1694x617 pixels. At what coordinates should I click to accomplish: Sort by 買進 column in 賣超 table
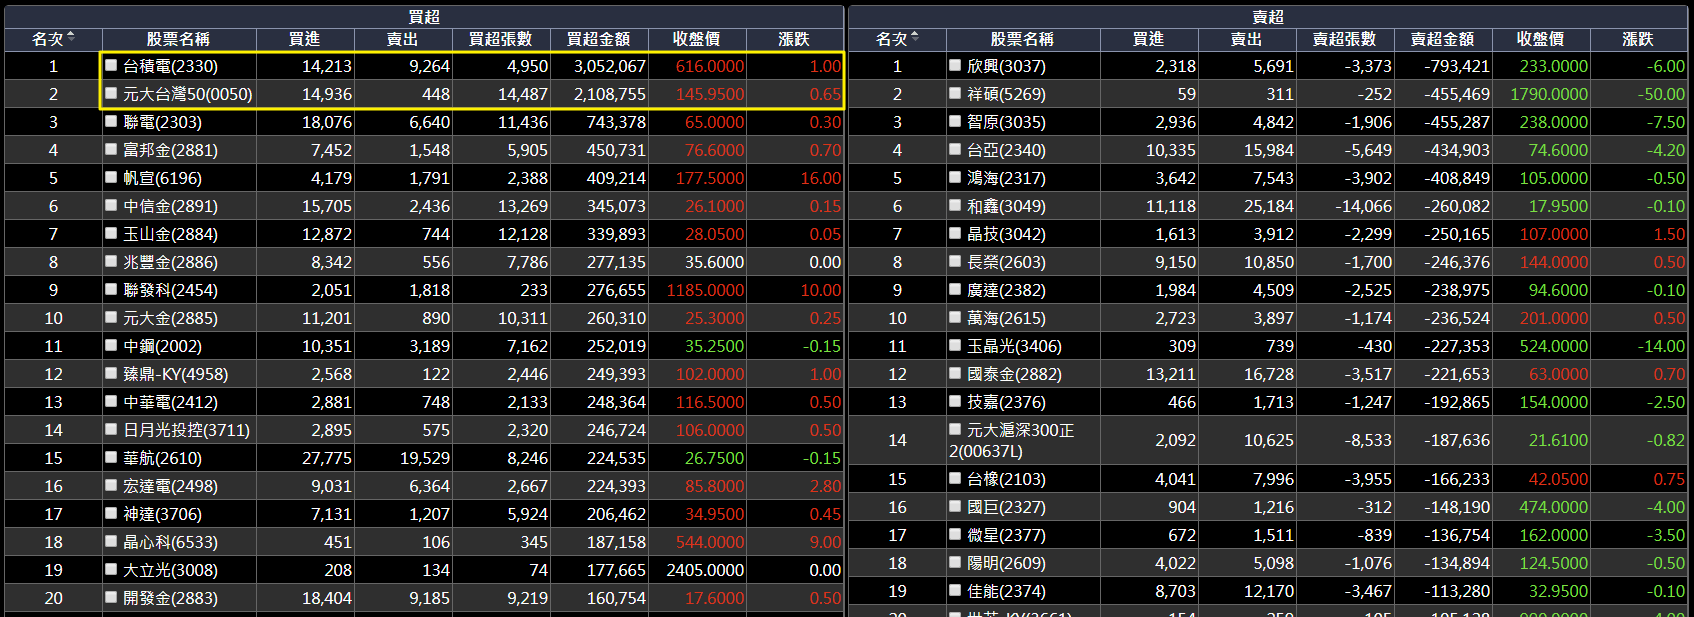click(x=1148, y=38)
